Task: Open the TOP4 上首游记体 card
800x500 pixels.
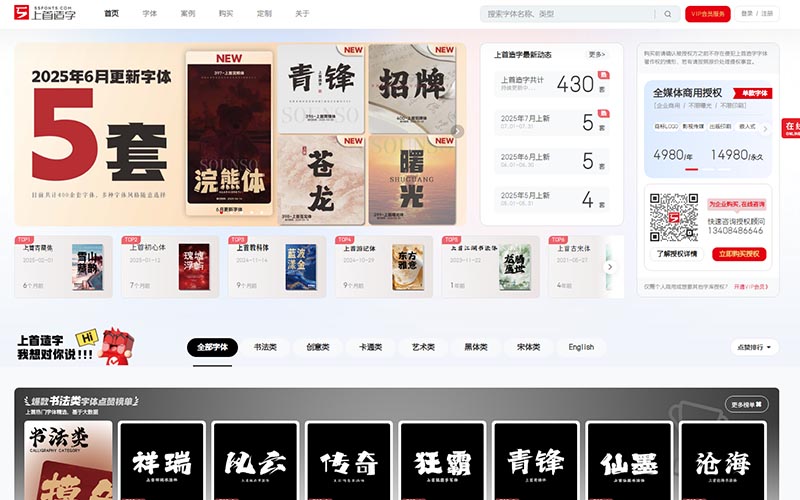Action: 384,267
